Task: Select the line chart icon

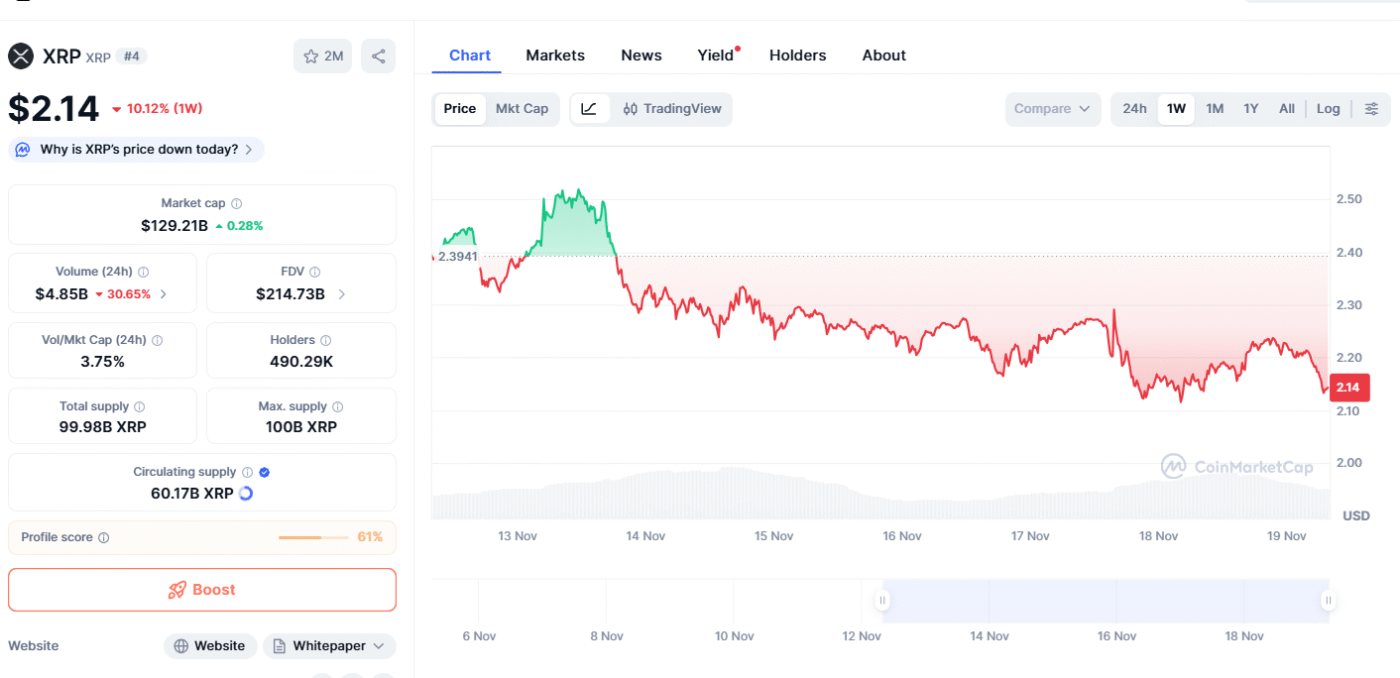Action: [x=589, y=109]
